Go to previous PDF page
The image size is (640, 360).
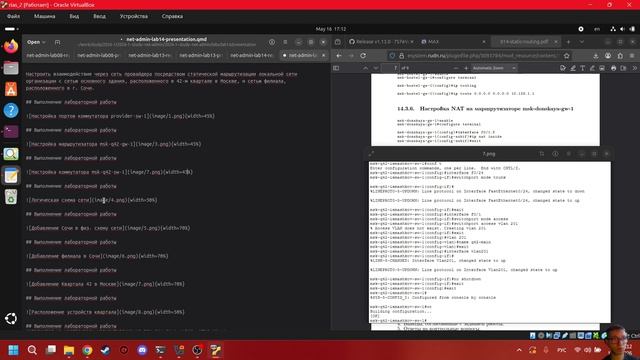pyautogui.click(x=366, y=68)
